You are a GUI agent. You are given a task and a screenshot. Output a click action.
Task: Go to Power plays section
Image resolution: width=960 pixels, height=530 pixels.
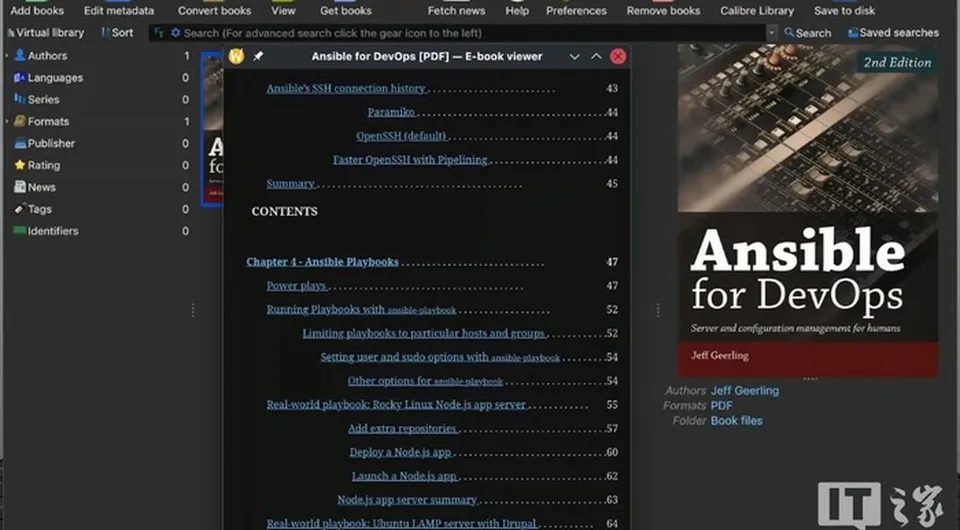[x=296, y=286]
